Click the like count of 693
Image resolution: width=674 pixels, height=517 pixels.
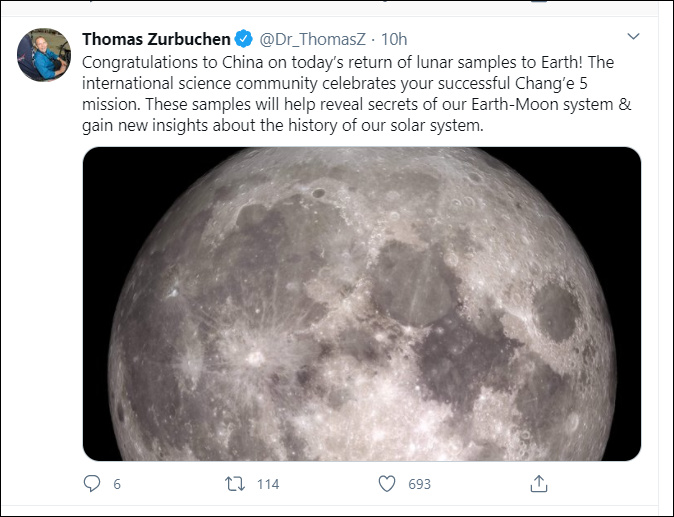tap(420, 484)
